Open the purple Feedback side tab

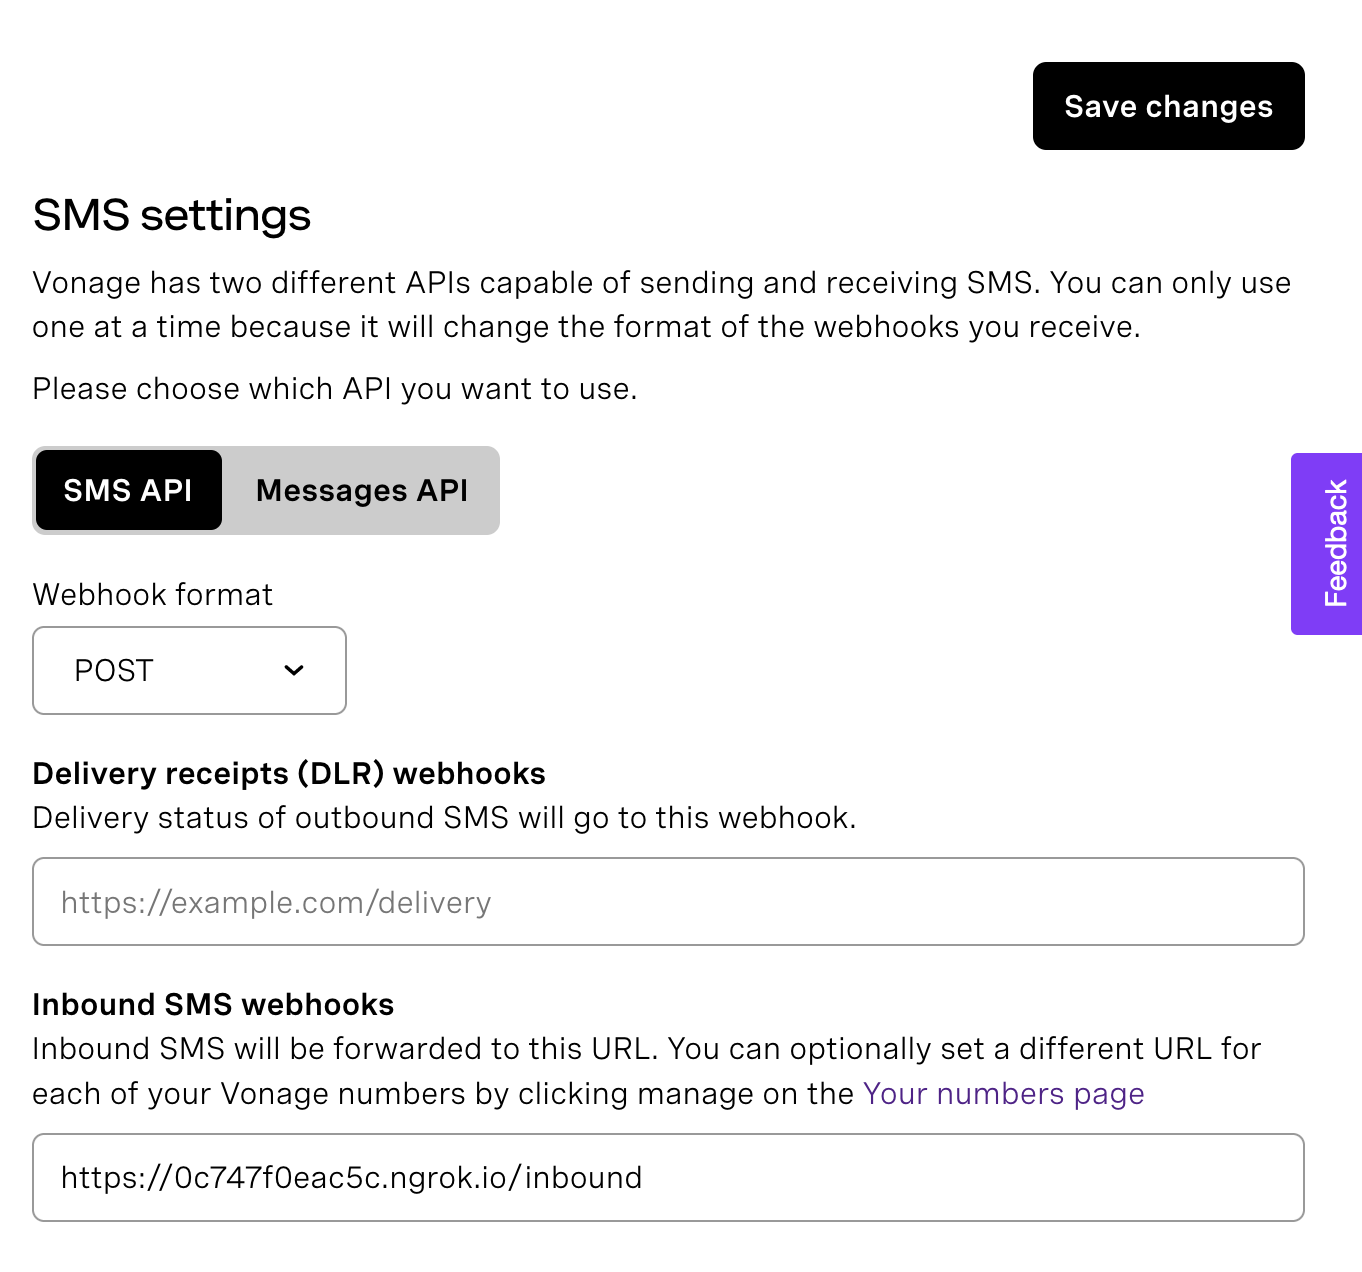(1327, 544)
